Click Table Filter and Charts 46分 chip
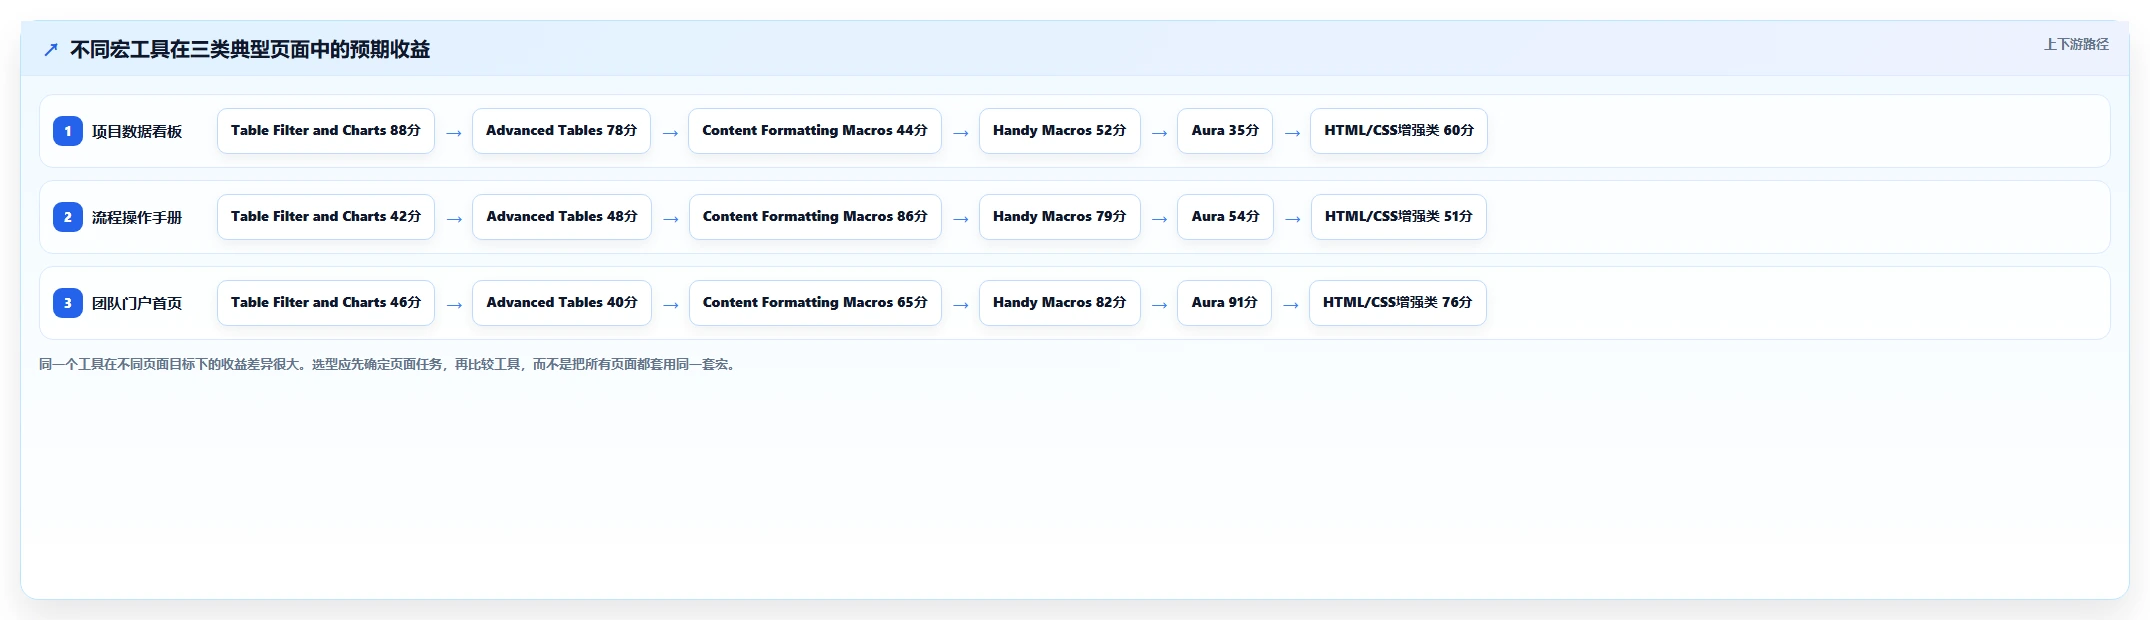 (326, 303)
